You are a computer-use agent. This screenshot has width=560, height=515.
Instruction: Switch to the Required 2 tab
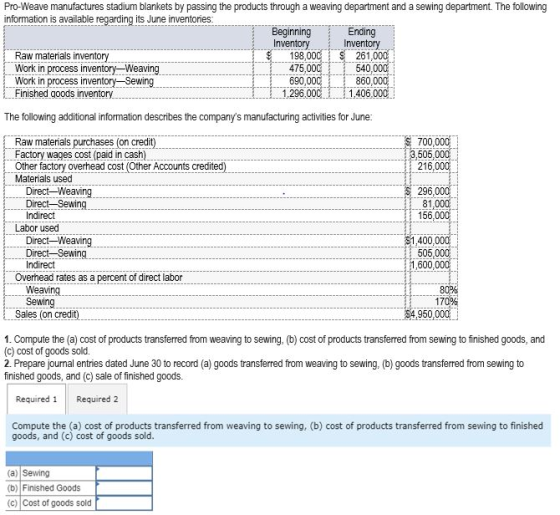97,399
